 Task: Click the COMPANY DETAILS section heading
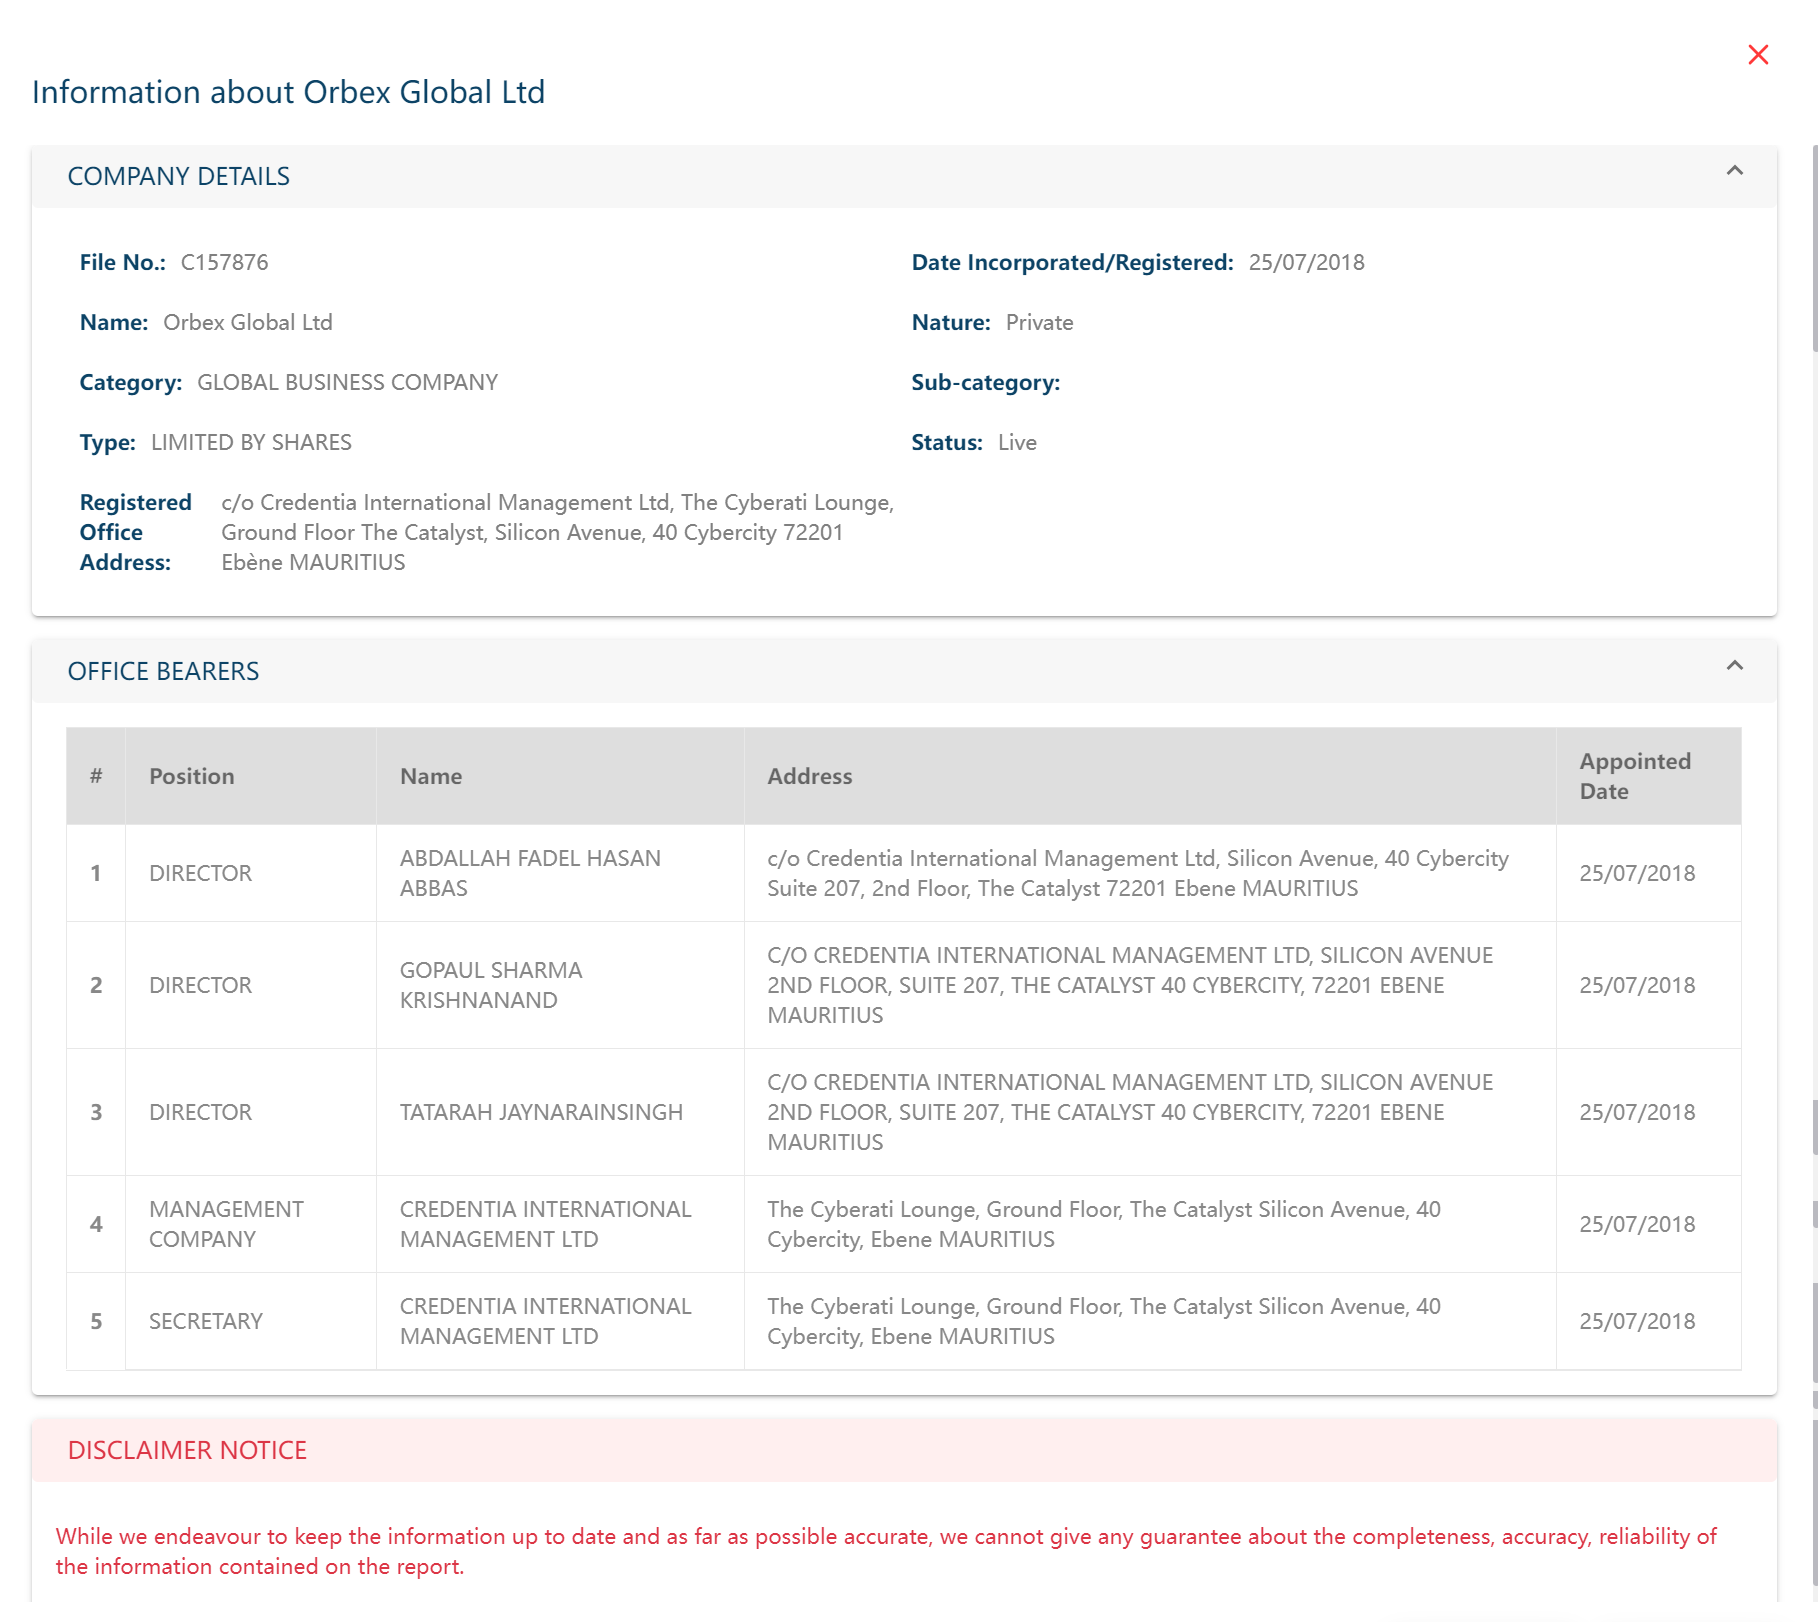179,177
